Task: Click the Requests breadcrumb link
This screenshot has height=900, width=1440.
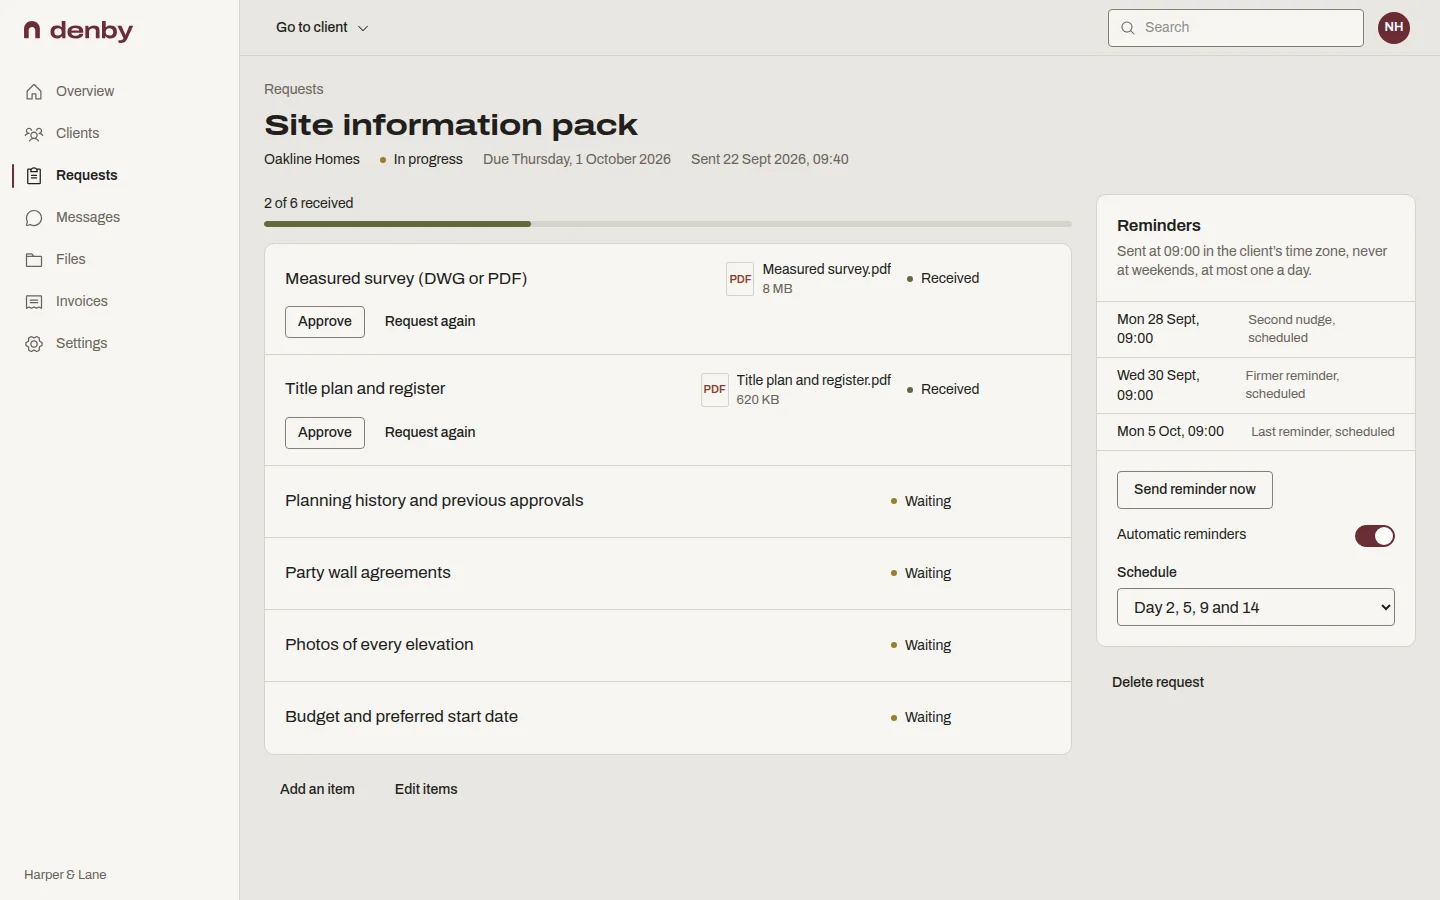Action: click(294, 90)
